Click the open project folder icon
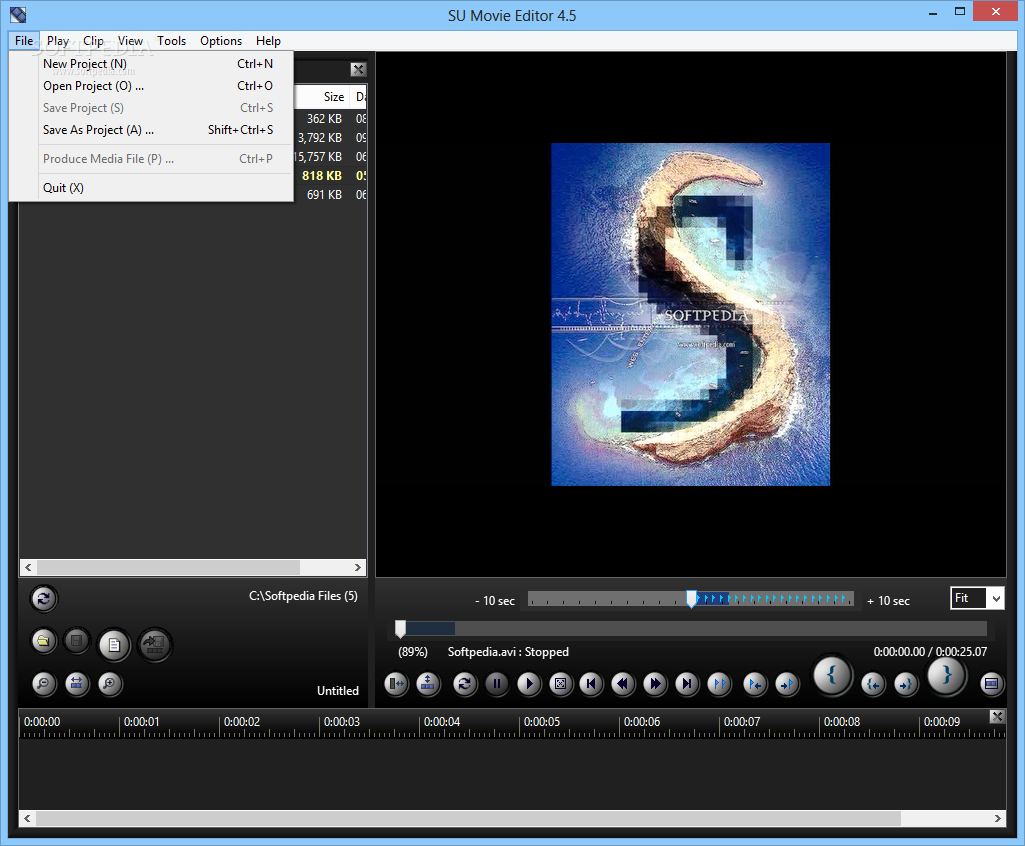Screen dimensions: 1025x846 pyautogui.click(x=43, y=641)
